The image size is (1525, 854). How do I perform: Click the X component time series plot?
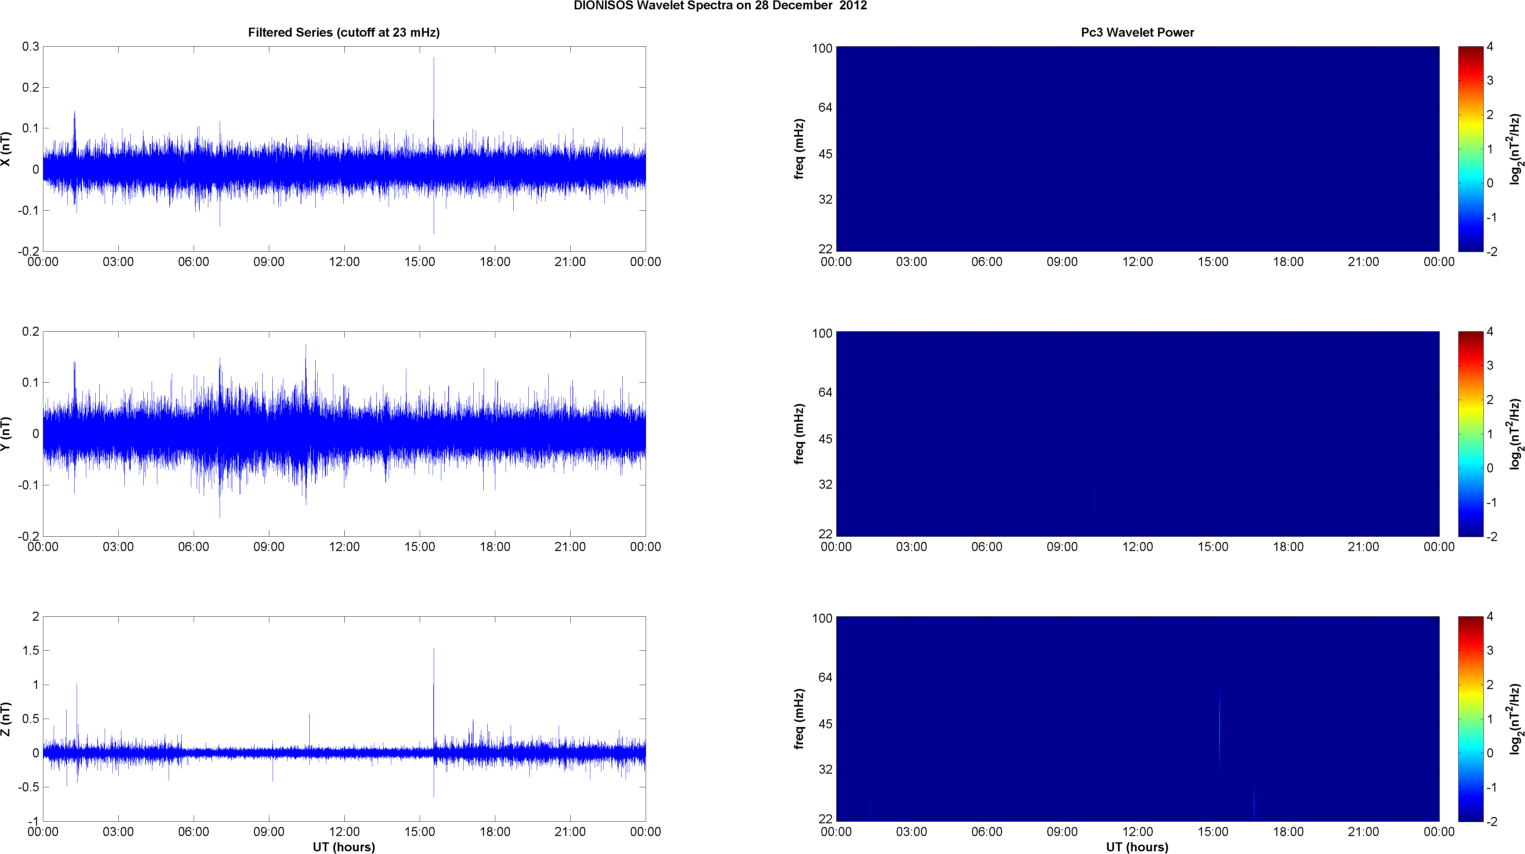[344, 149]
